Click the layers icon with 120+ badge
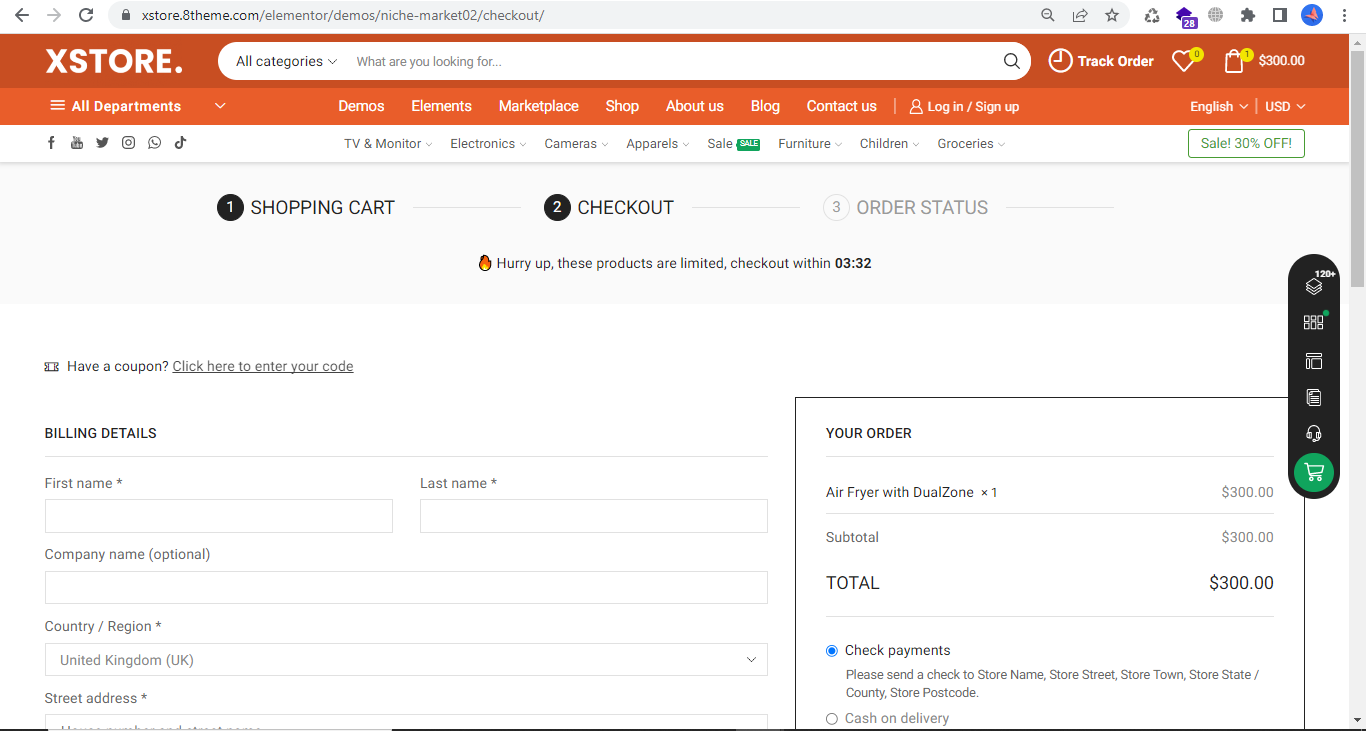 tap(1314, 286)
